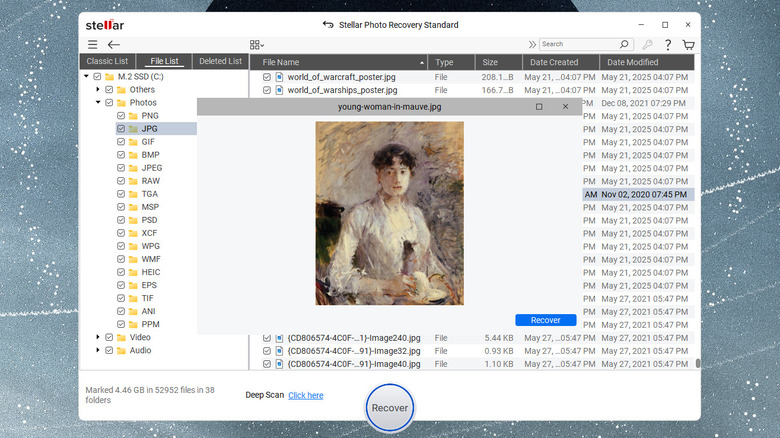Select the WMF folder icon
780x438 pixels.
[133, 259]
